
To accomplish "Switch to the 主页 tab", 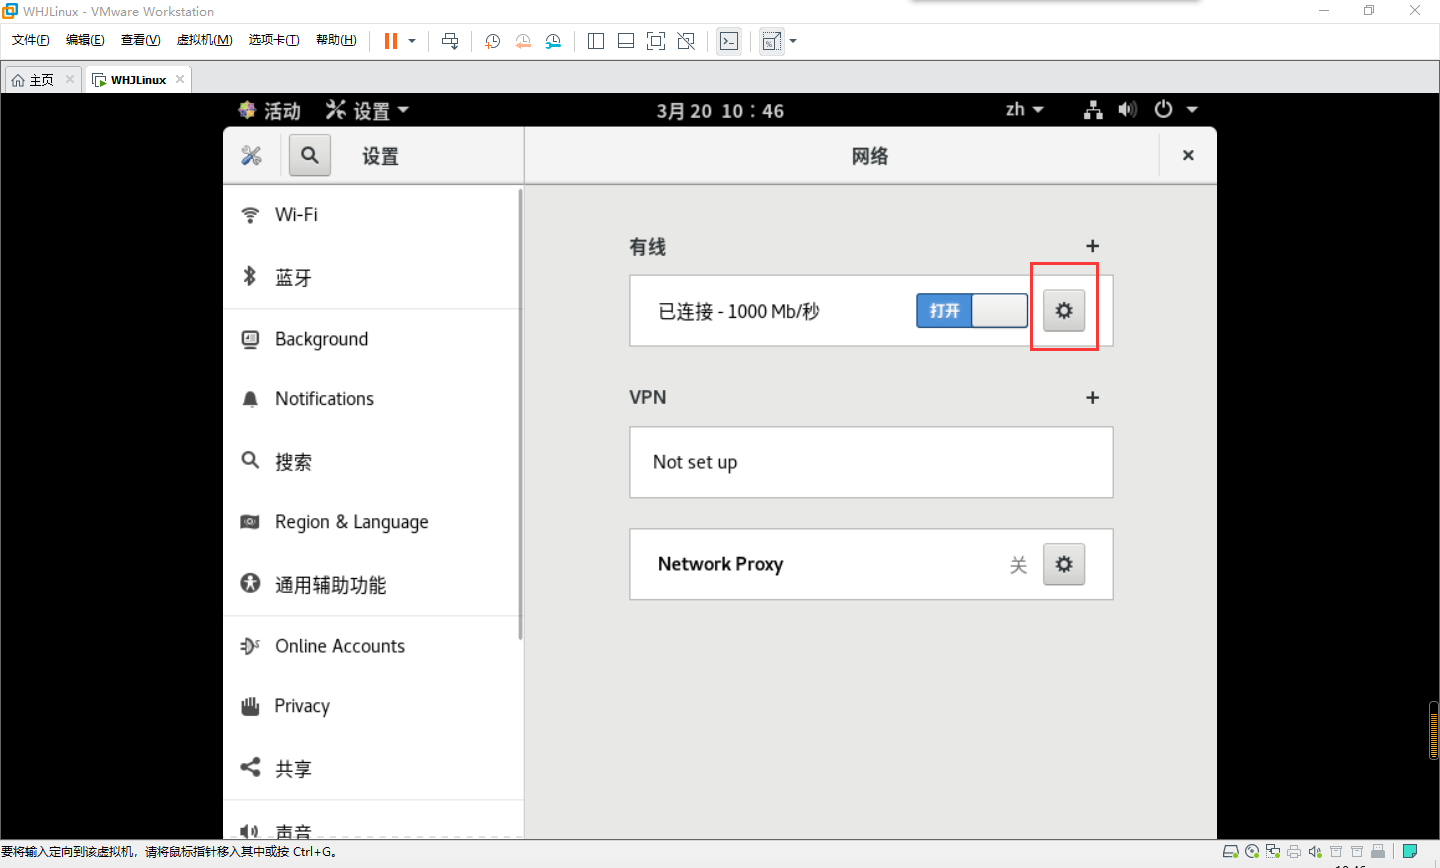I will (x=40, y=78).
